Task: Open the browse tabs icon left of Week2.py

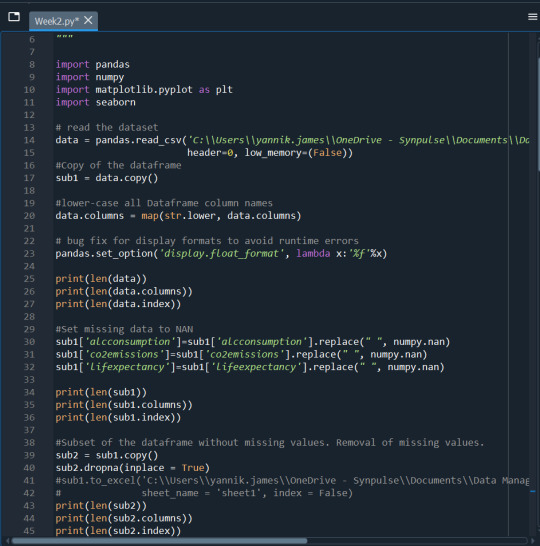Action: [x=14, y=17]
